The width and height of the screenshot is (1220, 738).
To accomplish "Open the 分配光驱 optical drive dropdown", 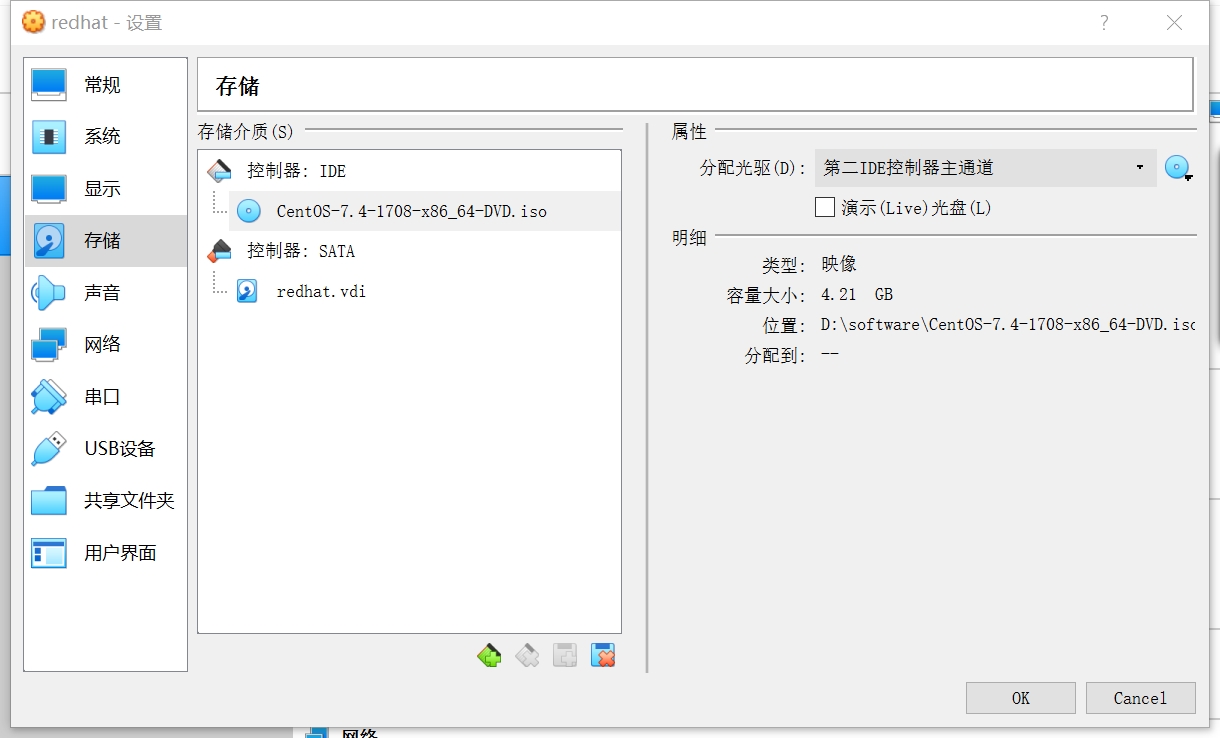I will click(x=985, y=168).
